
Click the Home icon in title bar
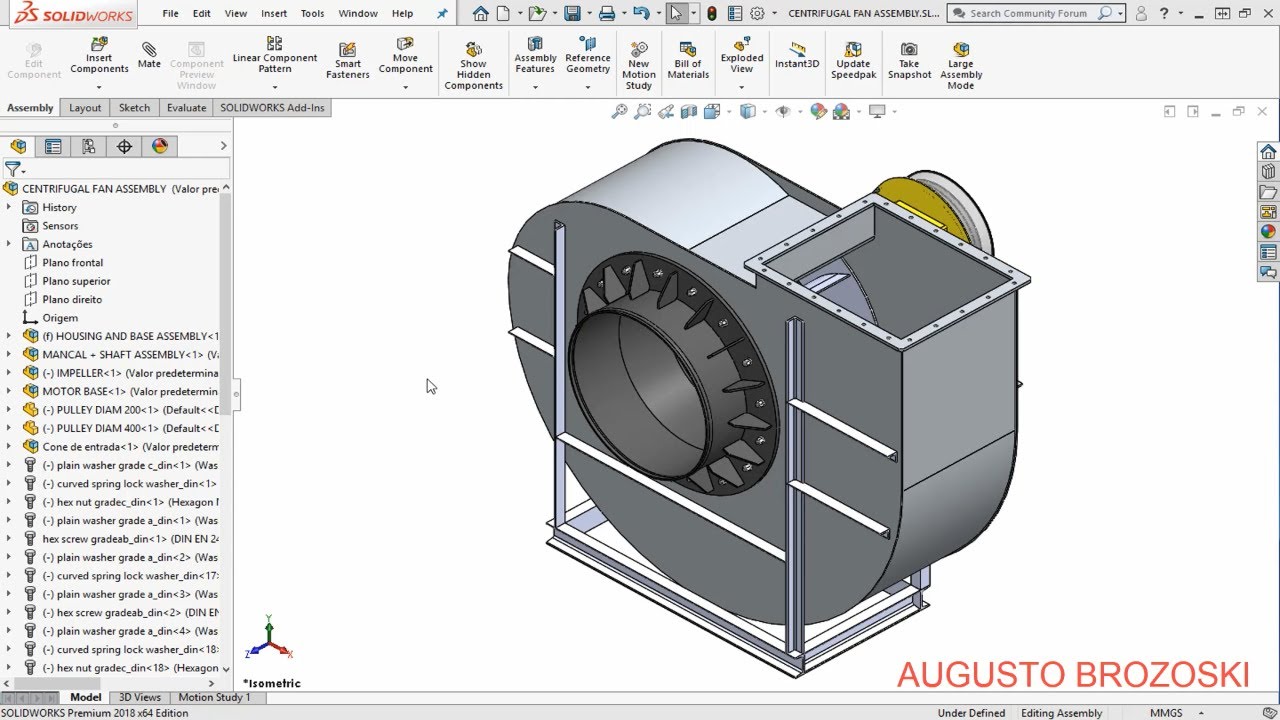[481, 13]
